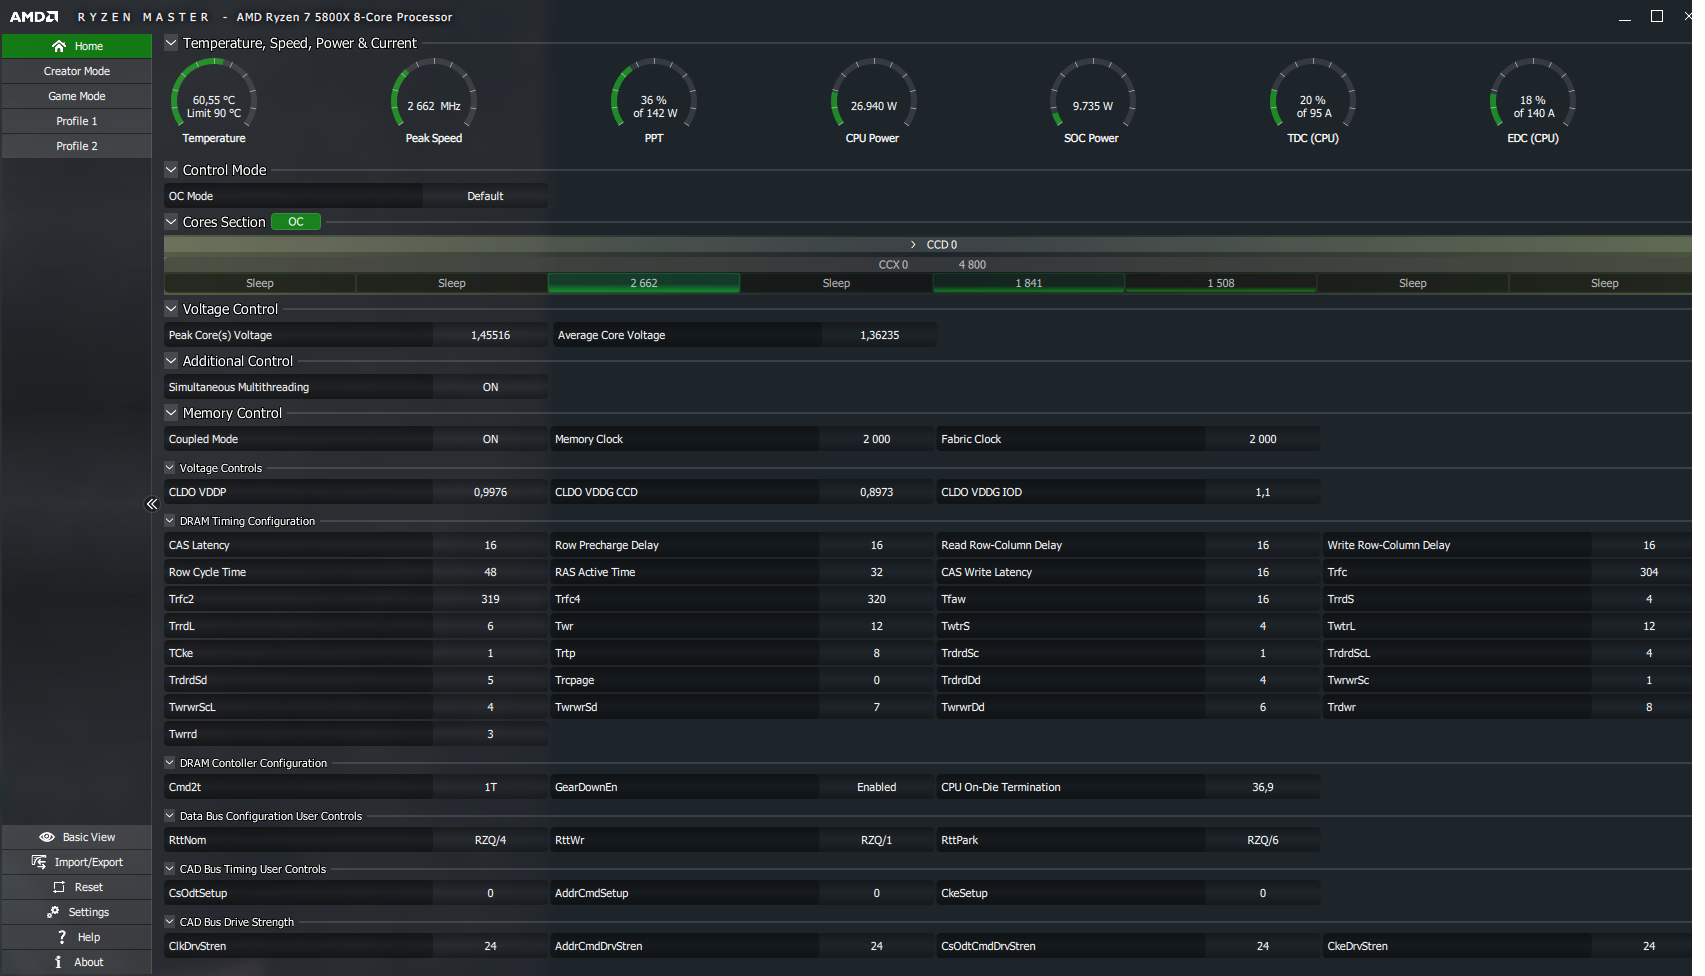Click ClkDrvStren value 24
Screen dimensions: 1705x976
pyautogui.click(x=490, y=946)
